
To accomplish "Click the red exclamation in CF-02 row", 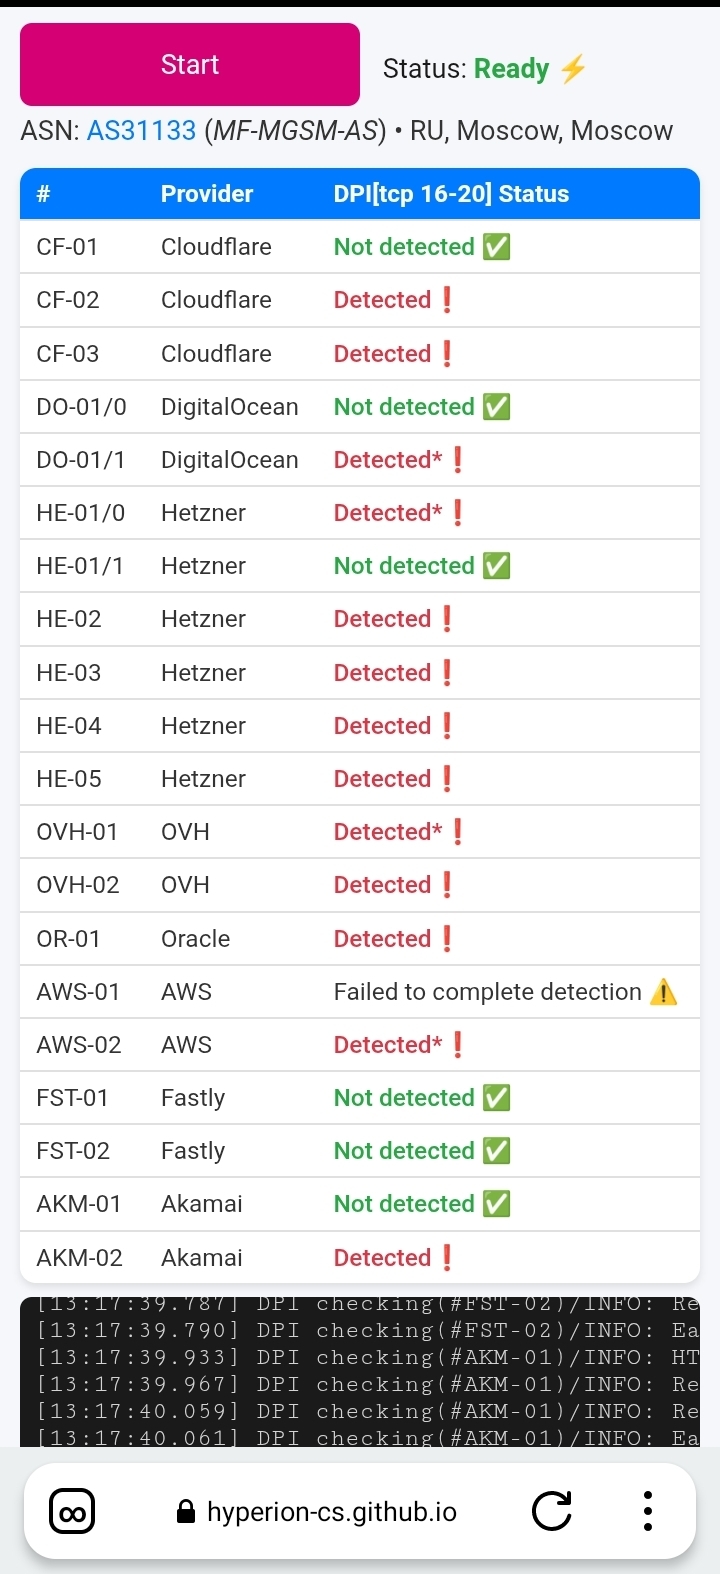I will click(447, 300).
